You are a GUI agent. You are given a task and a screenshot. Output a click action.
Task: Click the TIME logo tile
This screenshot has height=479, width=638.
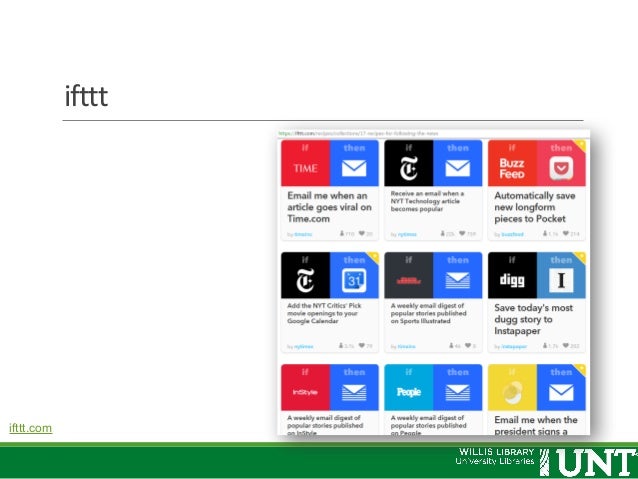pyautogui.click(x=305, y=163)
